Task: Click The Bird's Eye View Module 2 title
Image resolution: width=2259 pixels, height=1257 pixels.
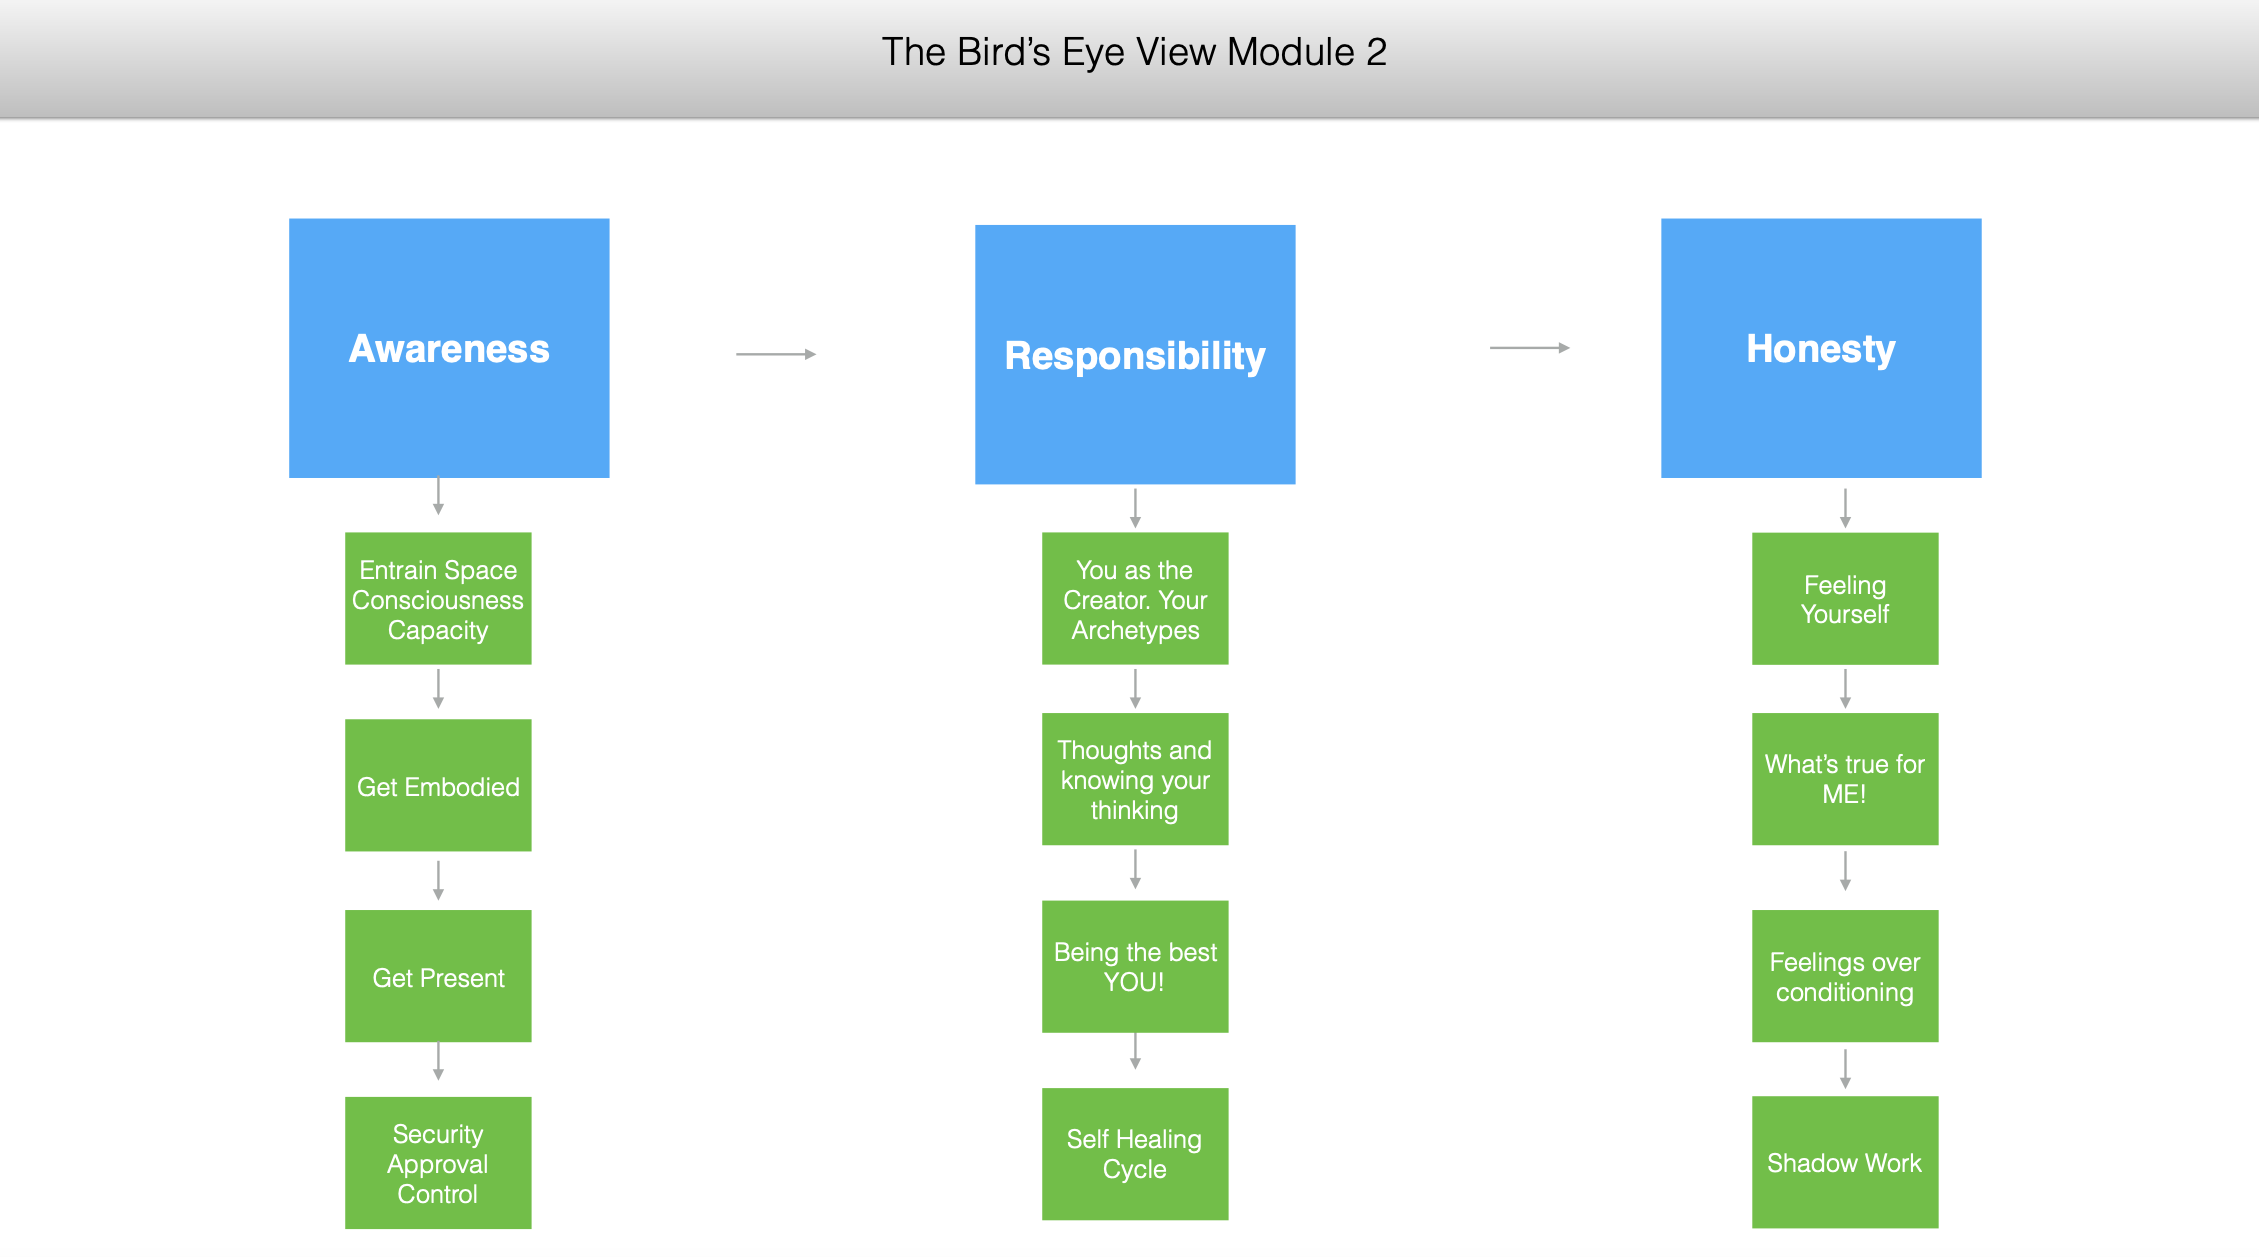Action: pyautogui.click(x=1134, y=52)
